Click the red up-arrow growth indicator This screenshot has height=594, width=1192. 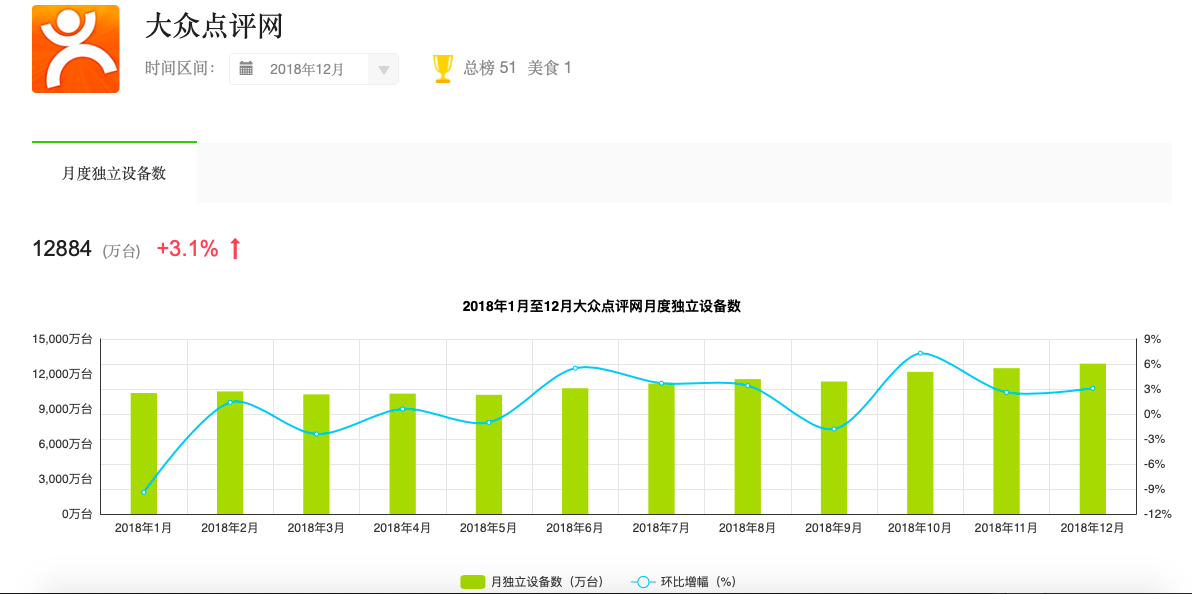235,248
